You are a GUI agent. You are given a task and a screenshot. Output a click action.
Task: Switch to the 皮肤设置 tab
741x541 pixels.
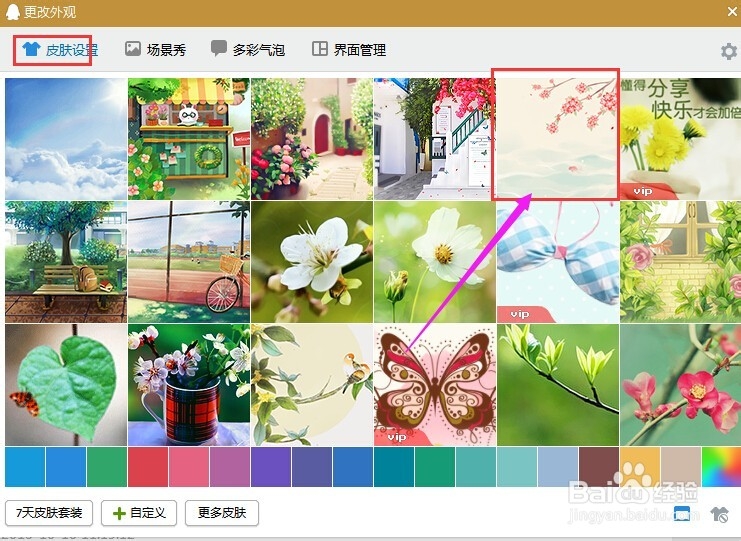click(60, 50)
